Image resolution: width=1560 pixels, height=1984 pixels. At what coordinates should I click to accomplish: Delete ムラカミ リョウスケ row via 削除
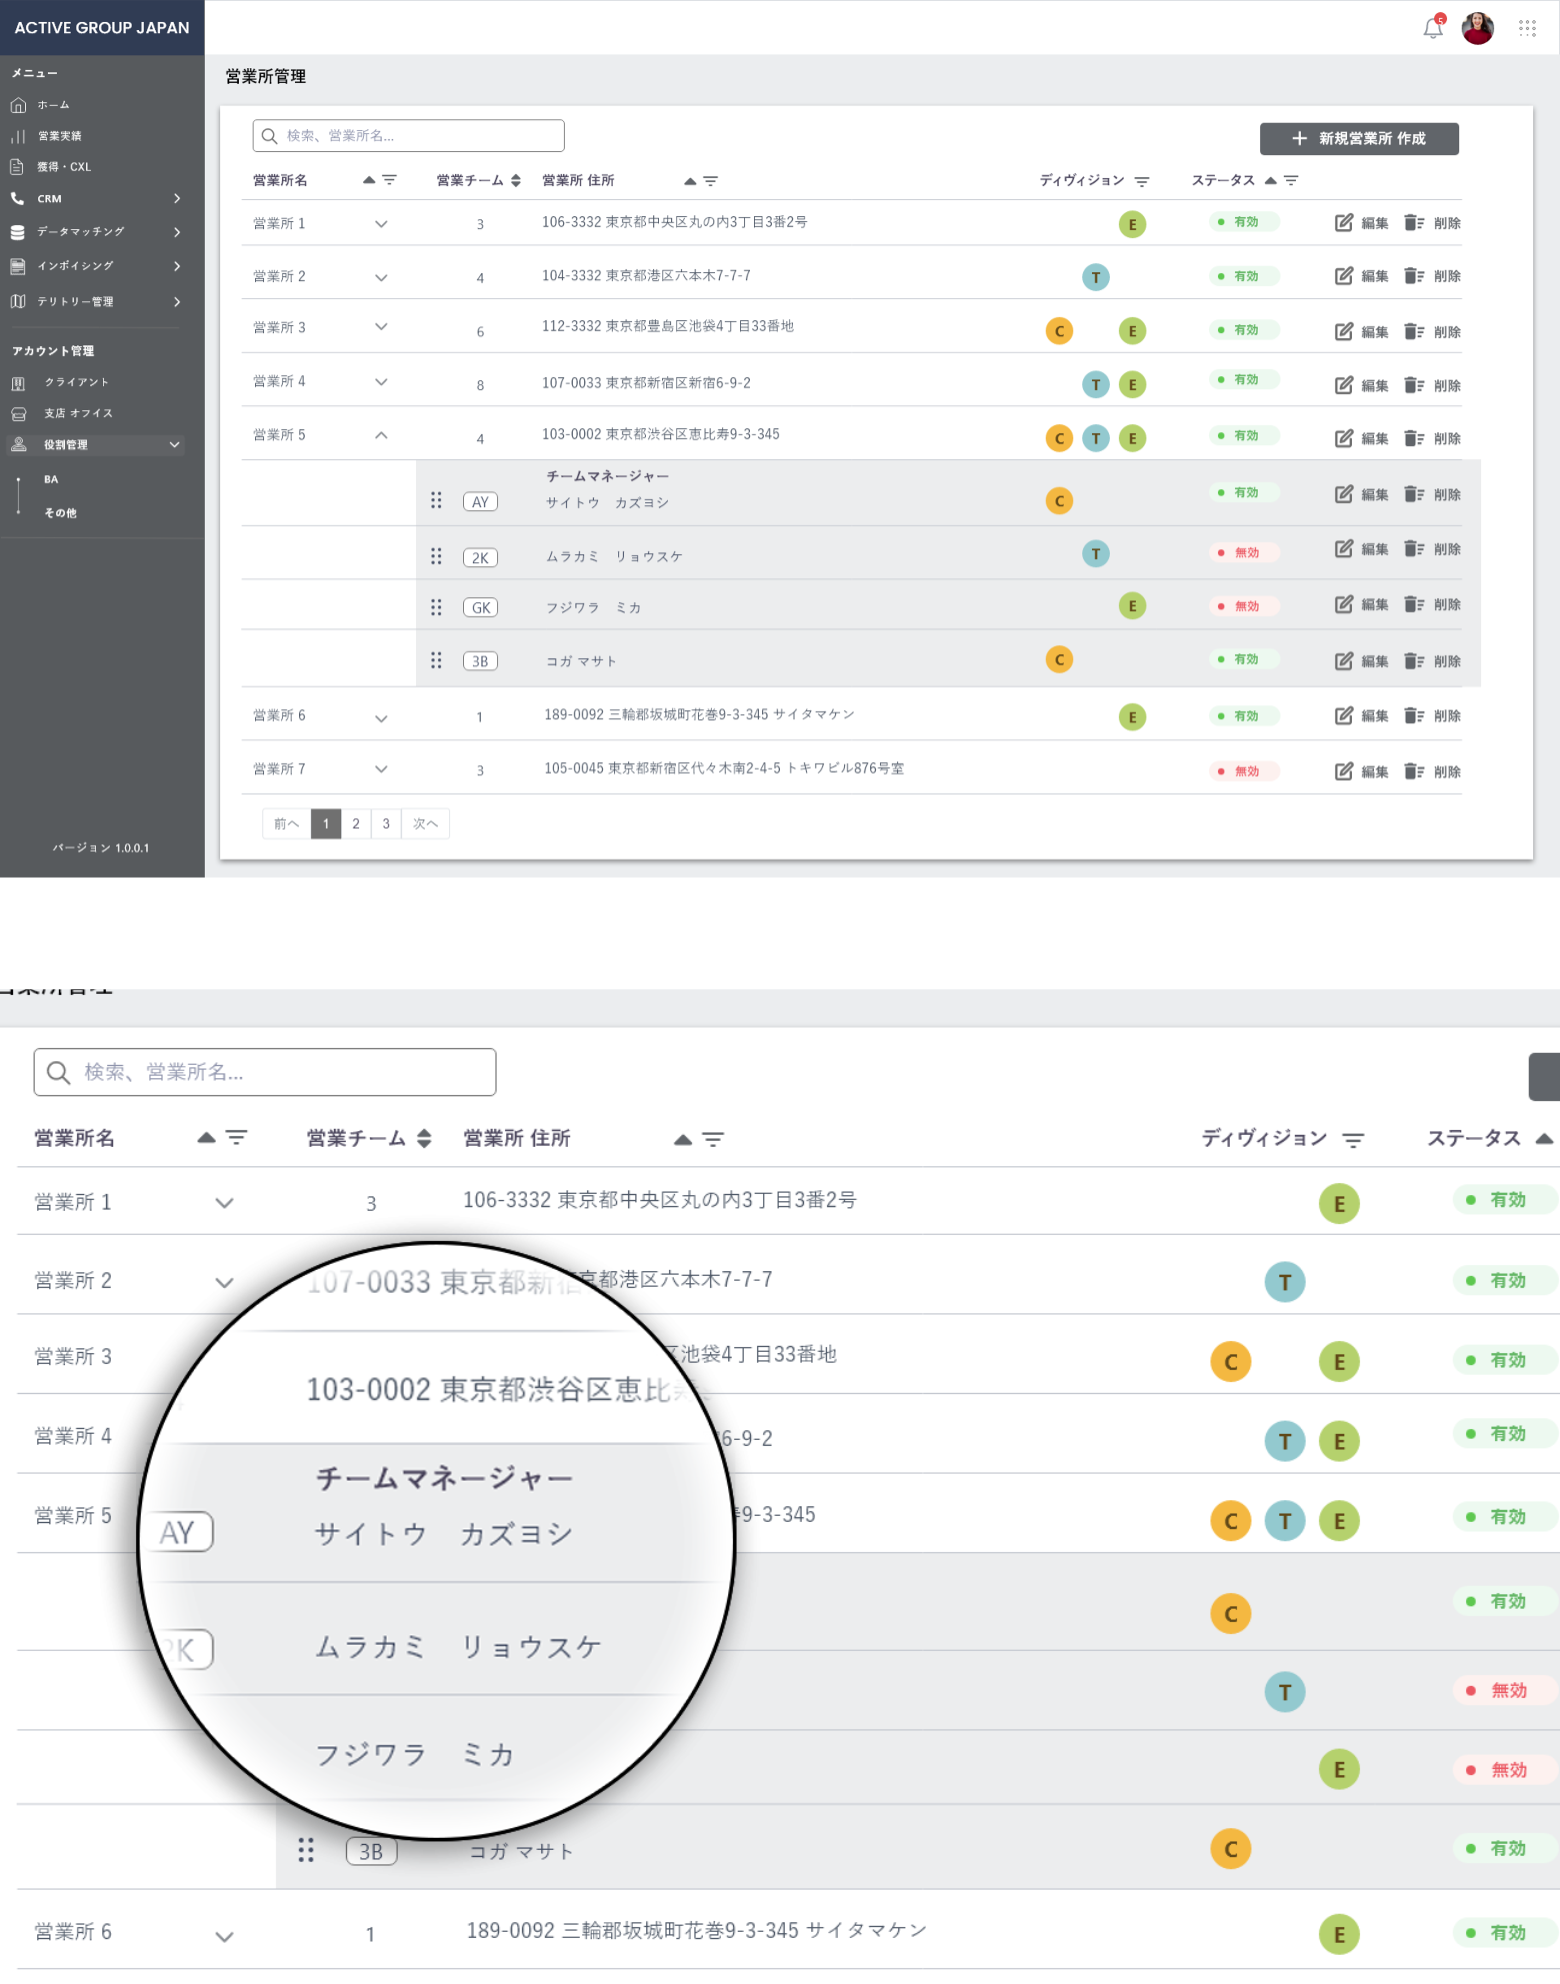1432,549
